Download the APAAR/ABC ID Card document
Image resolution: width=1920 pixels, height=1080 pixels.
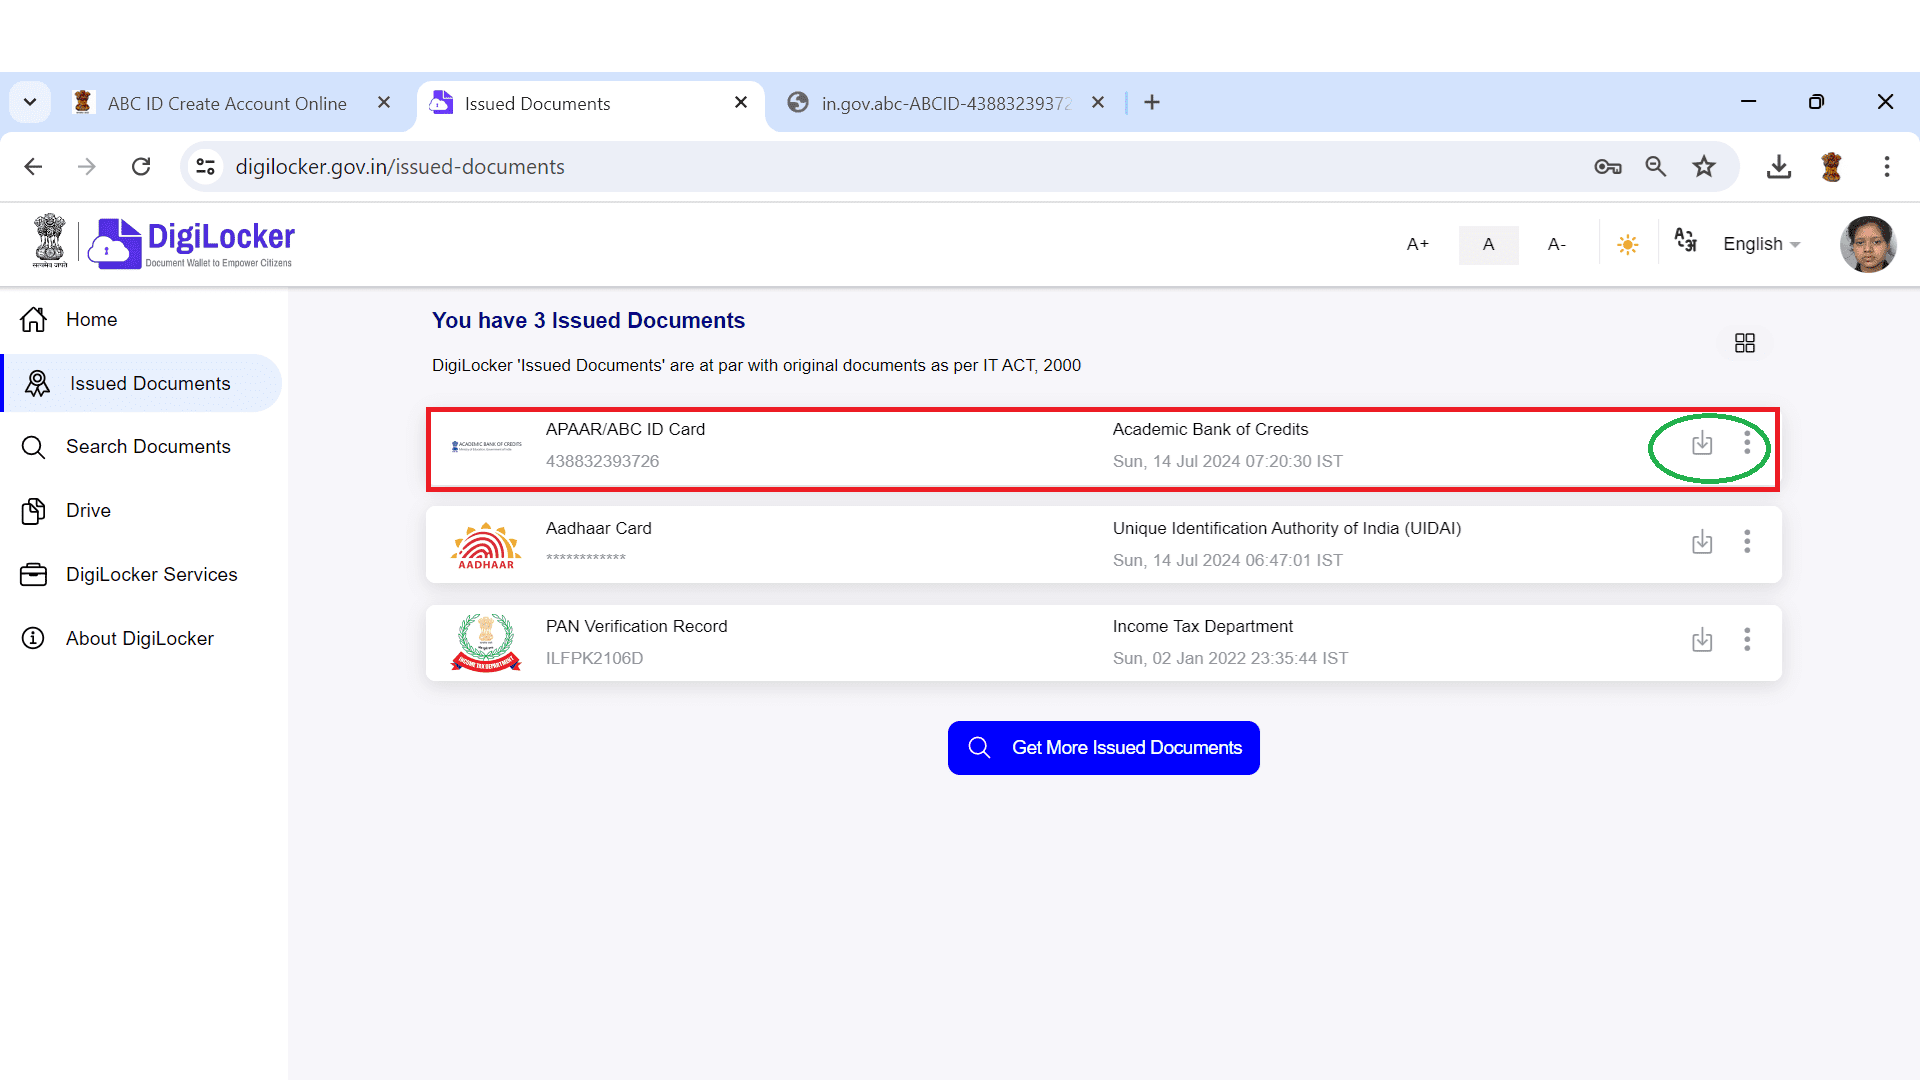click(x=1702, y=443)
